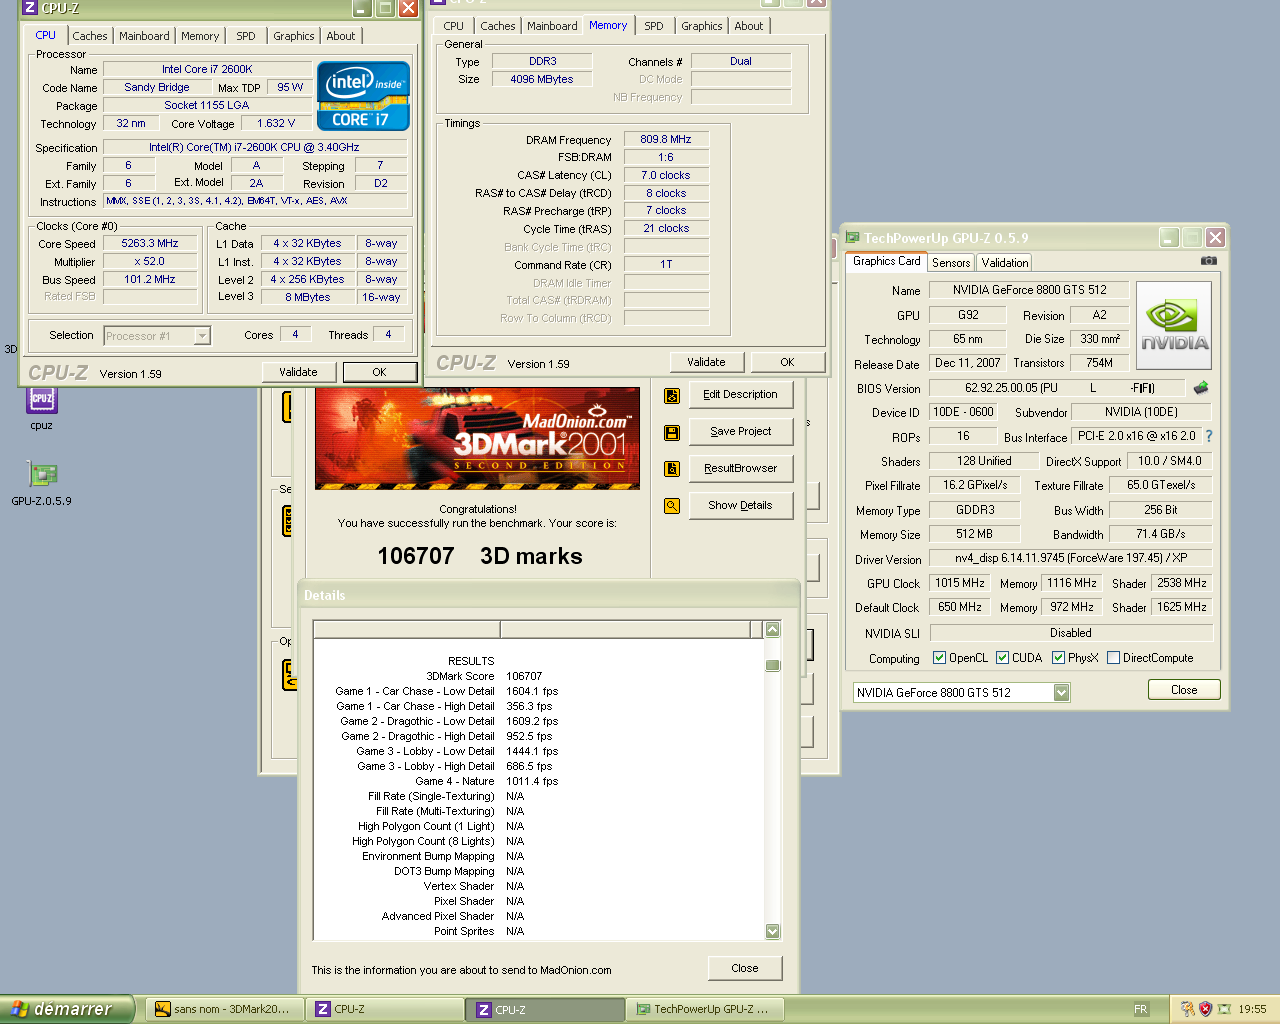Click the Edit Description icon in 3DMark
This screenshot has width=1280, height=1024.
coord(672,395)
